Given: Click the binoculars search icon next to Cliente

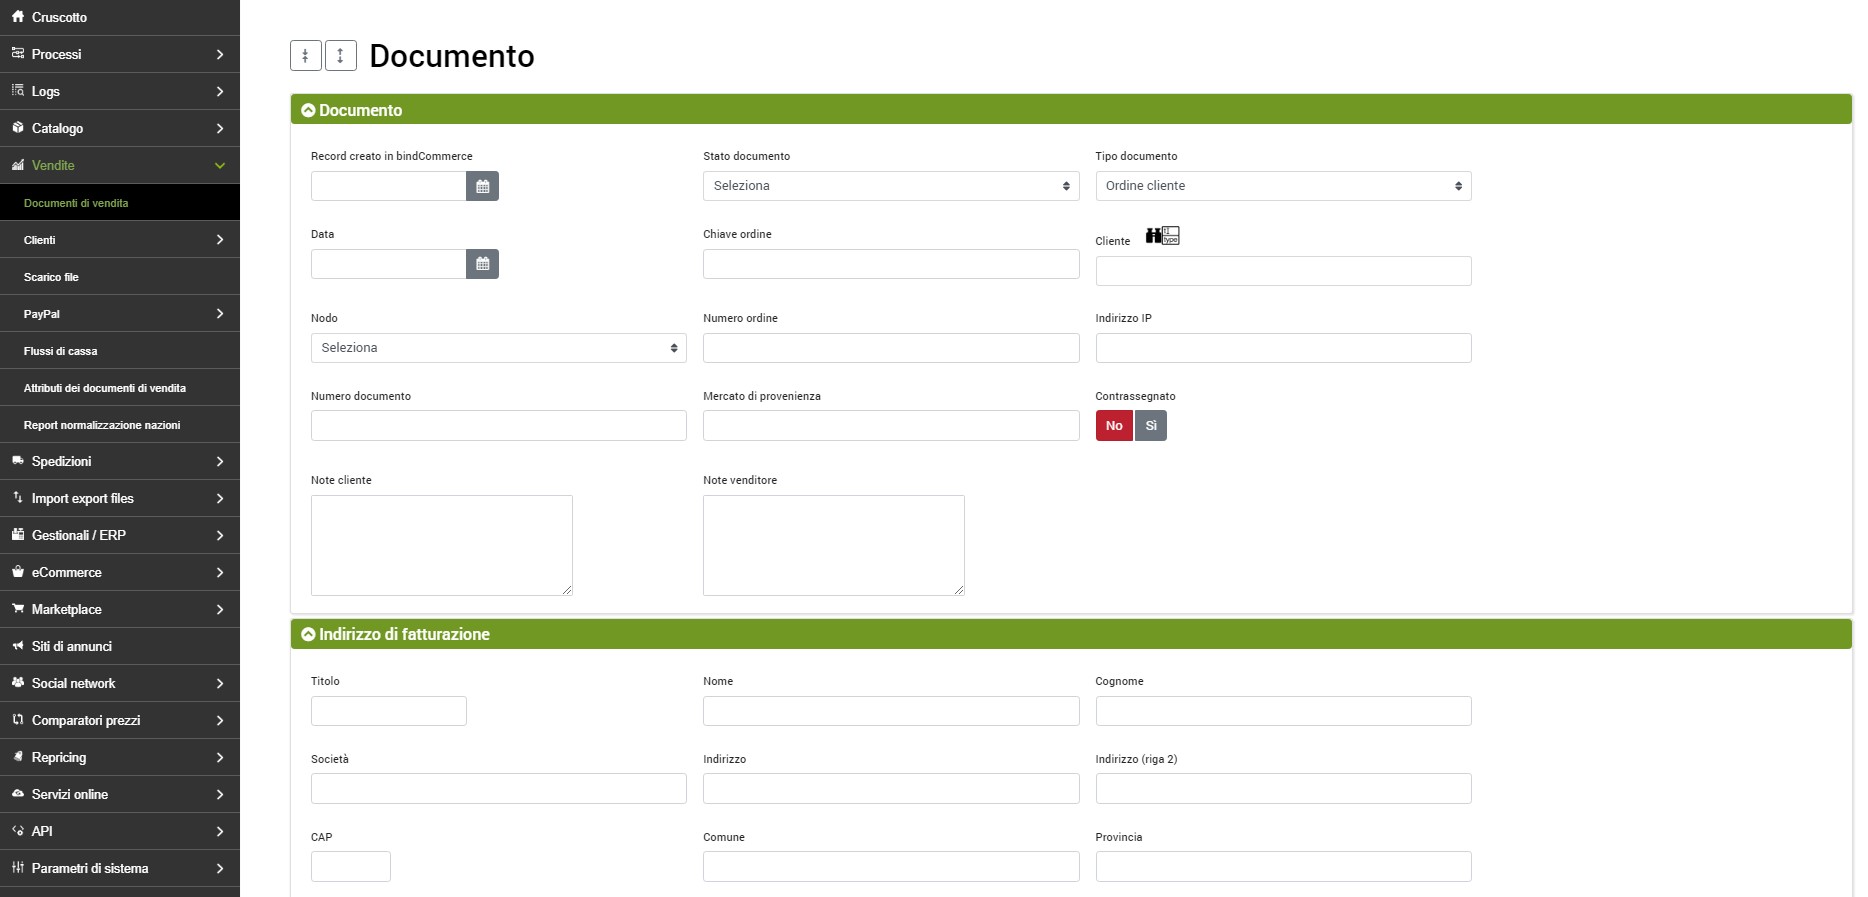Looking at the screenshot, I should click(1154, 236).
